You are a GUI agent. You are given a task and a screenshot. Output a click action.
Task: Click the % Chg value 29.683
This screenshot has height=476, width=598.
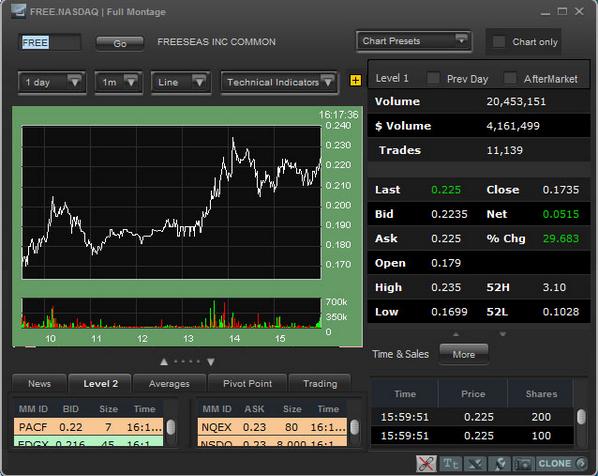pos(561,238)
